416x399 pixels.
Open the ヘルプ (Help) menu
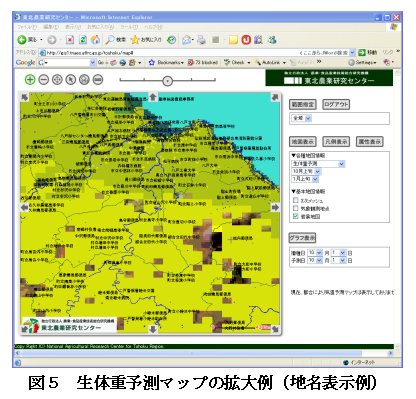pyautogui.click(x=153, y=27)
